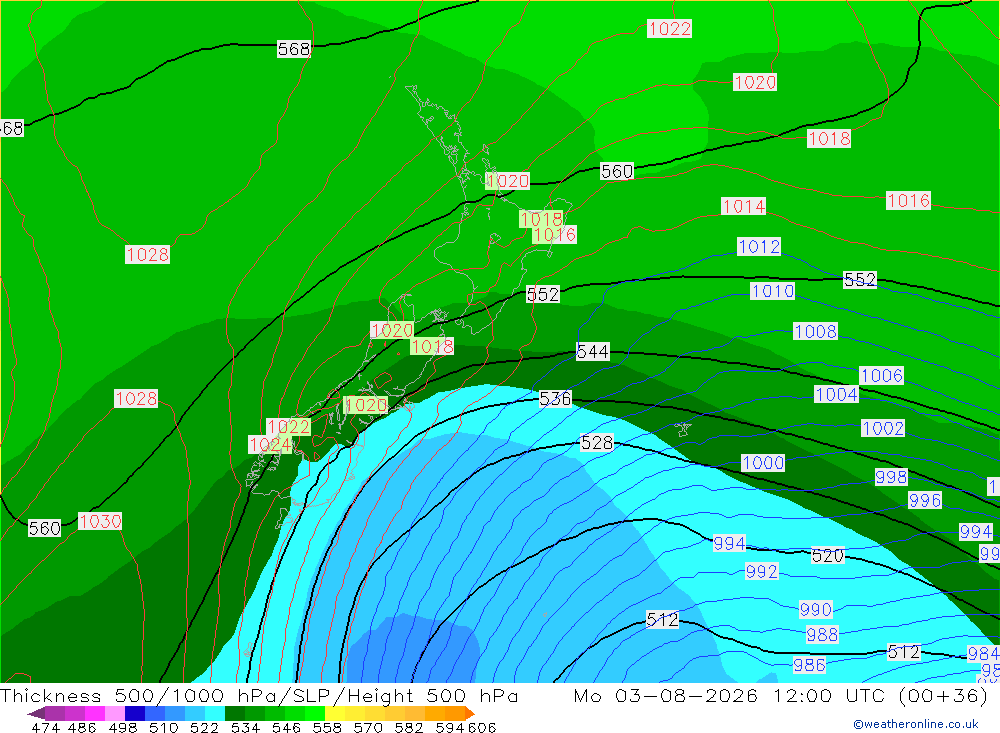Click the blue 992 isobar label
The width and height of the screenshot is (1000, 733).
point(762,571)
